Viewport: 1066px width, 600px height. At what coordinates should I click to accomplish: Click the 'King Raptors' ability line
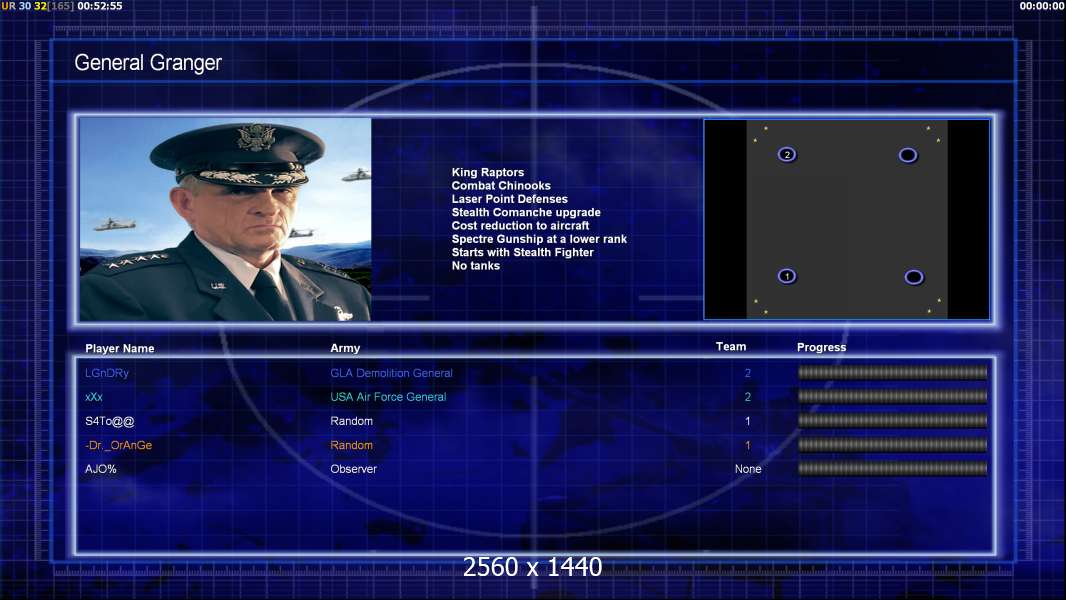pyautogui.click(x=487, y=173)
